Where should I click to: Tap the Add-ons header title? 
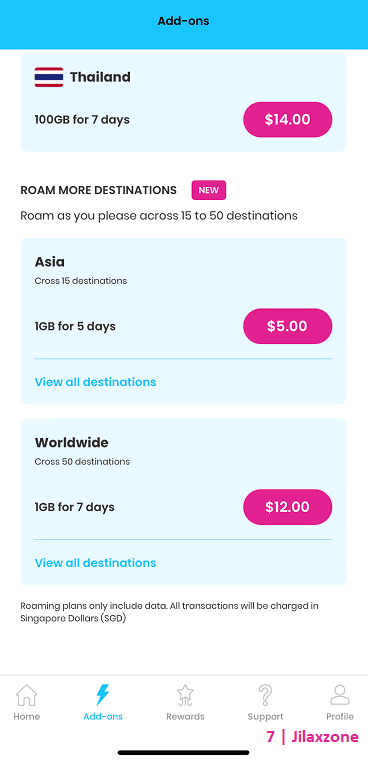coord(183,21)
